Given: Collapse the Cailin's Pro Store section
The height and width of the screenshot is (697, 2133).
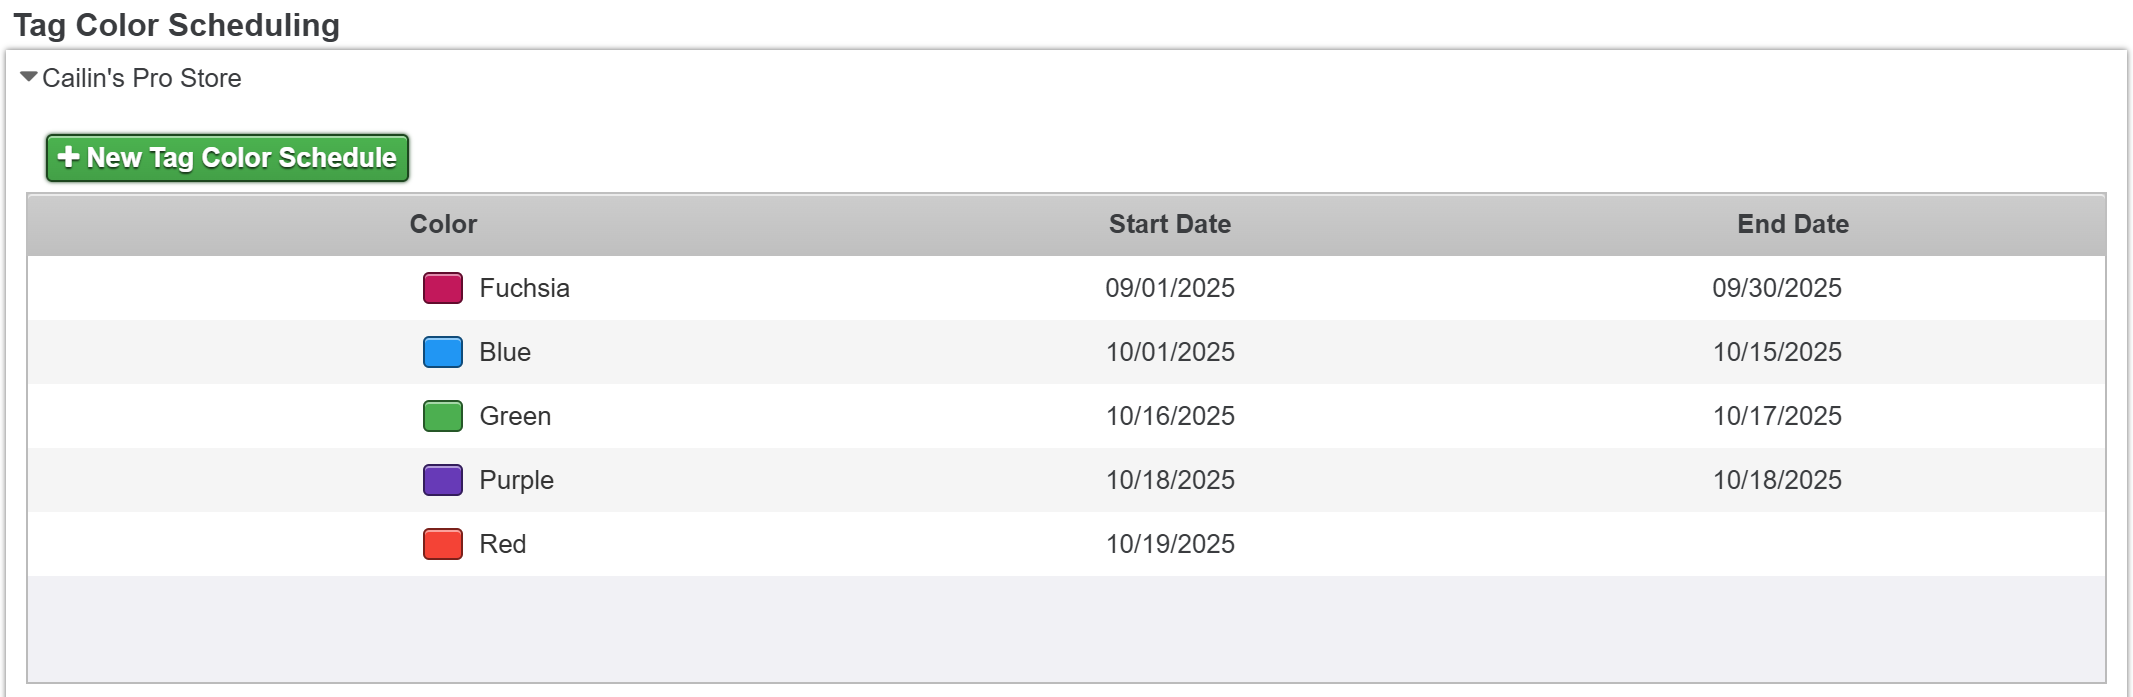Looking at the screenshot, I should pos(29,77).
